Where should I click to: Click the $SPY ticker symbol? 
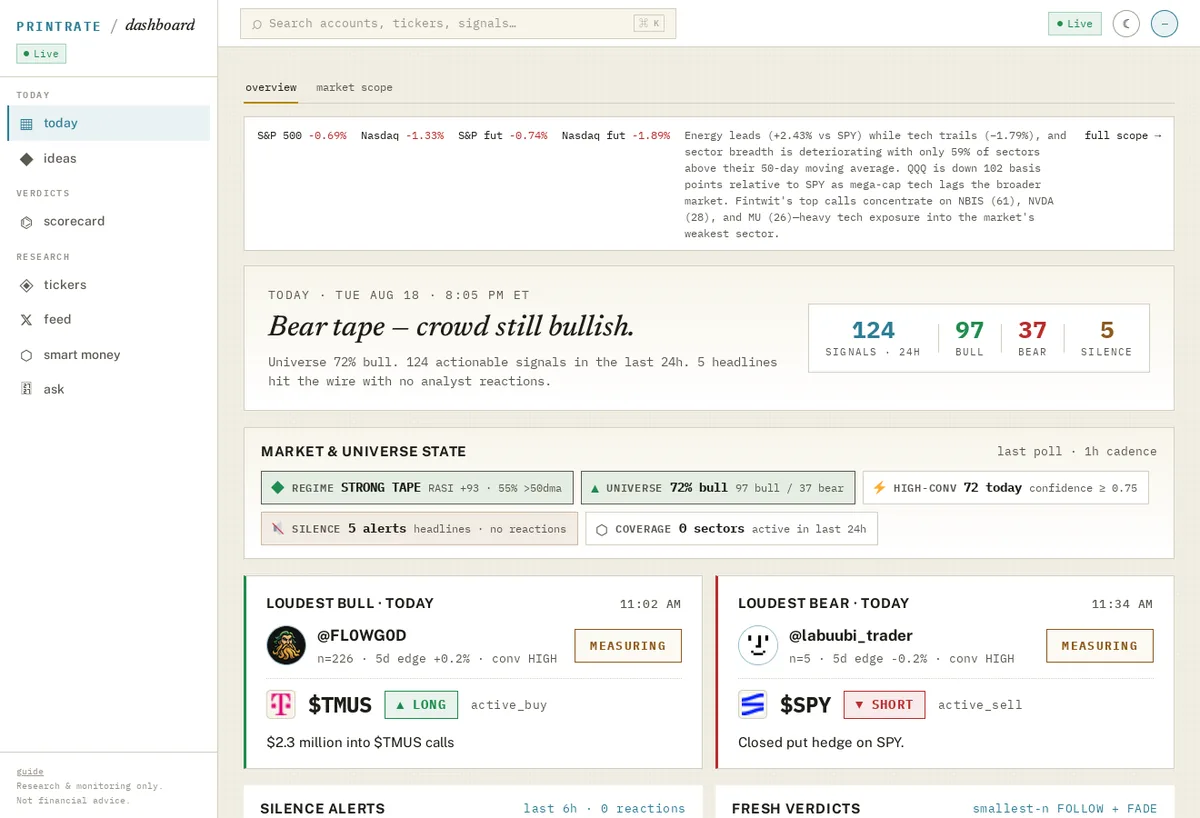[806, 705]
